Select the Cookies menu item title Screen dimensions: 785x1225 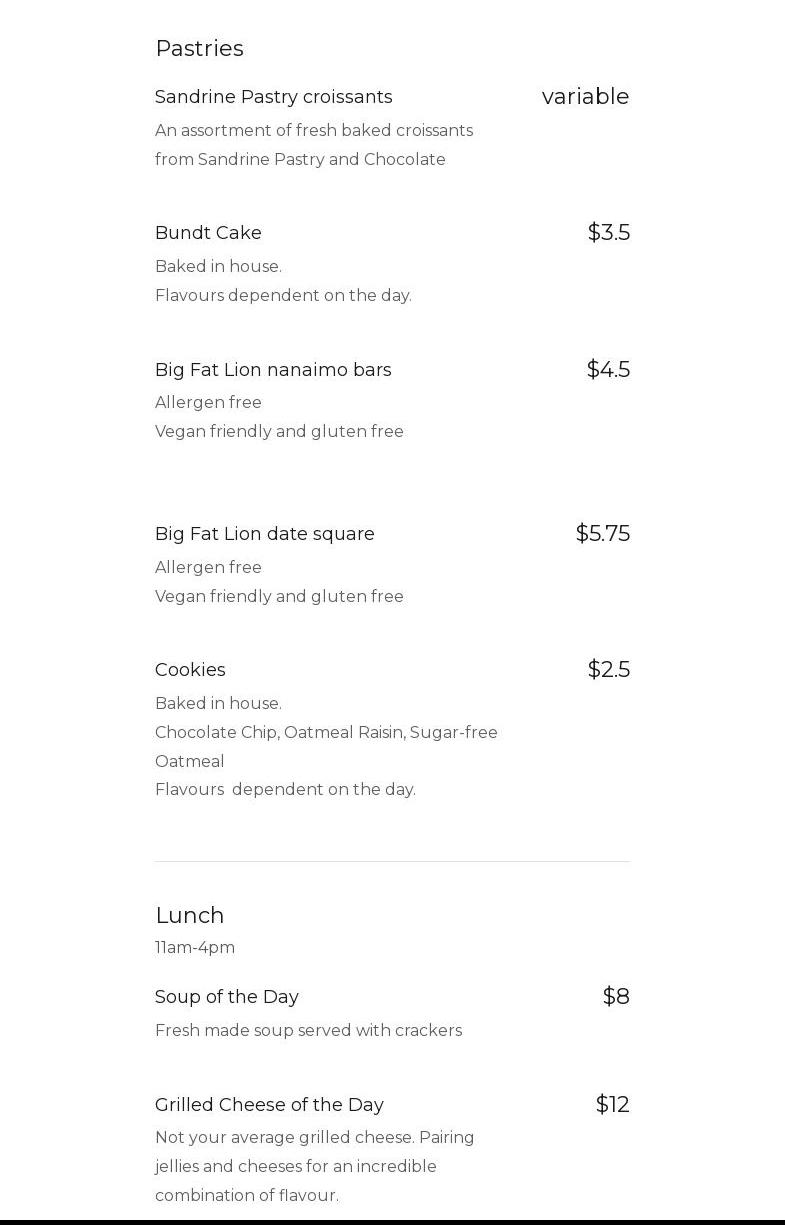click(190, 670)
